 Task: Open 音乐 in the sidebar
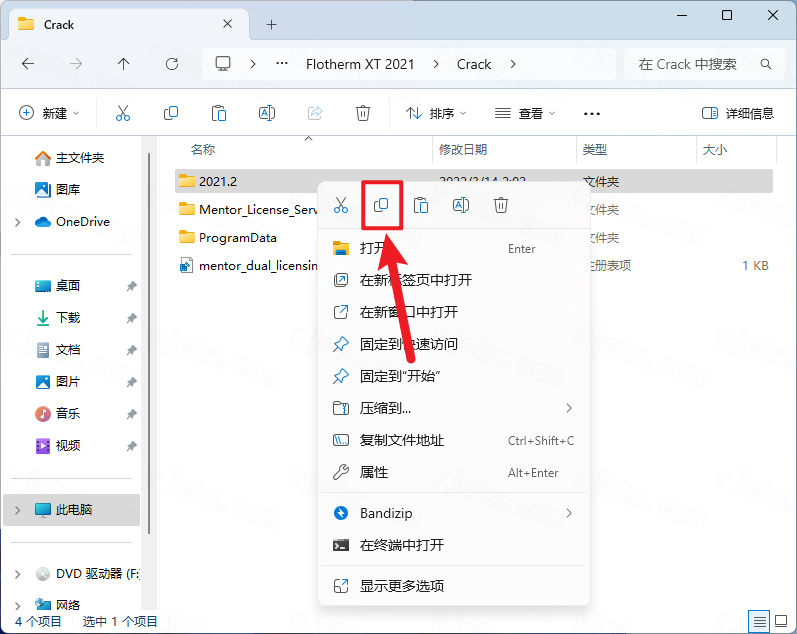click(x=57, y=414)
